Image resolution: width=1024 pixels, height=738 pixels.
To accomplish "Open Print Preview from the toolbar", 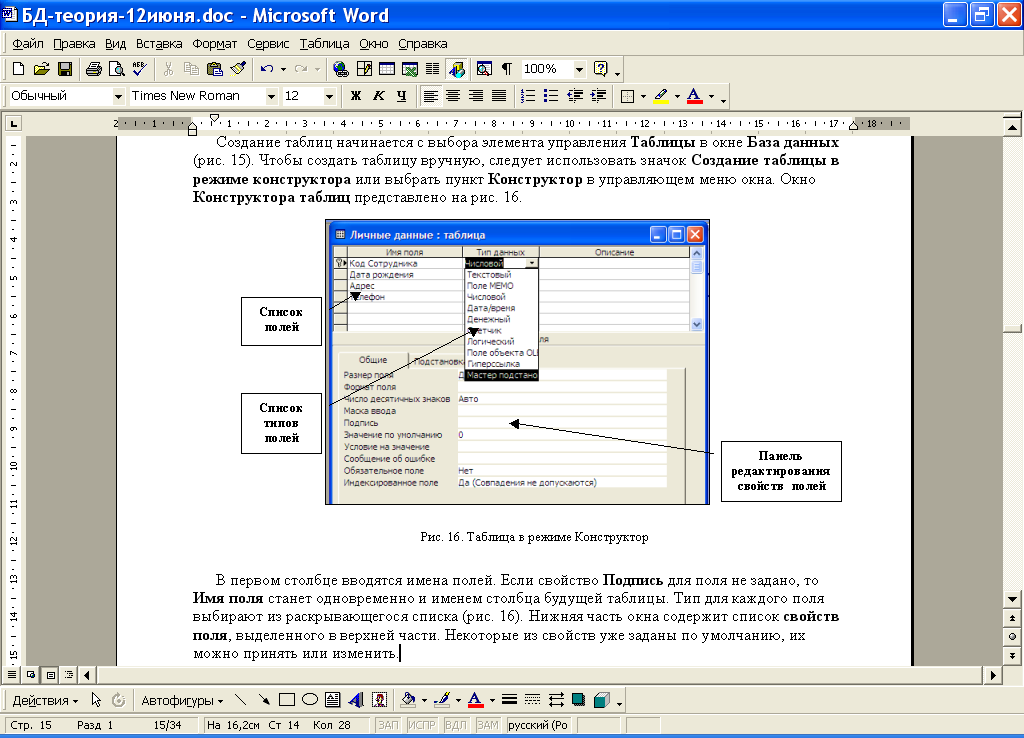I will tap(116, 69).
